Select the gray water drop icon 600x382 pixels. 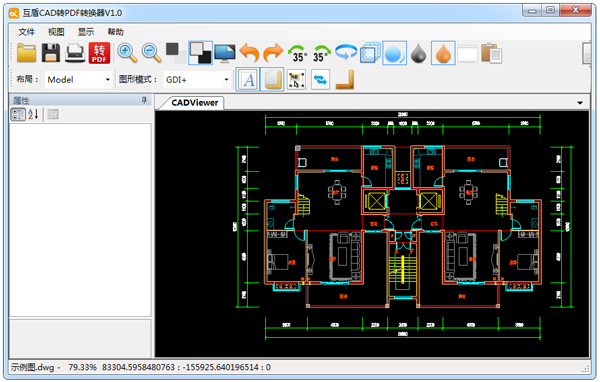point(419,53)
